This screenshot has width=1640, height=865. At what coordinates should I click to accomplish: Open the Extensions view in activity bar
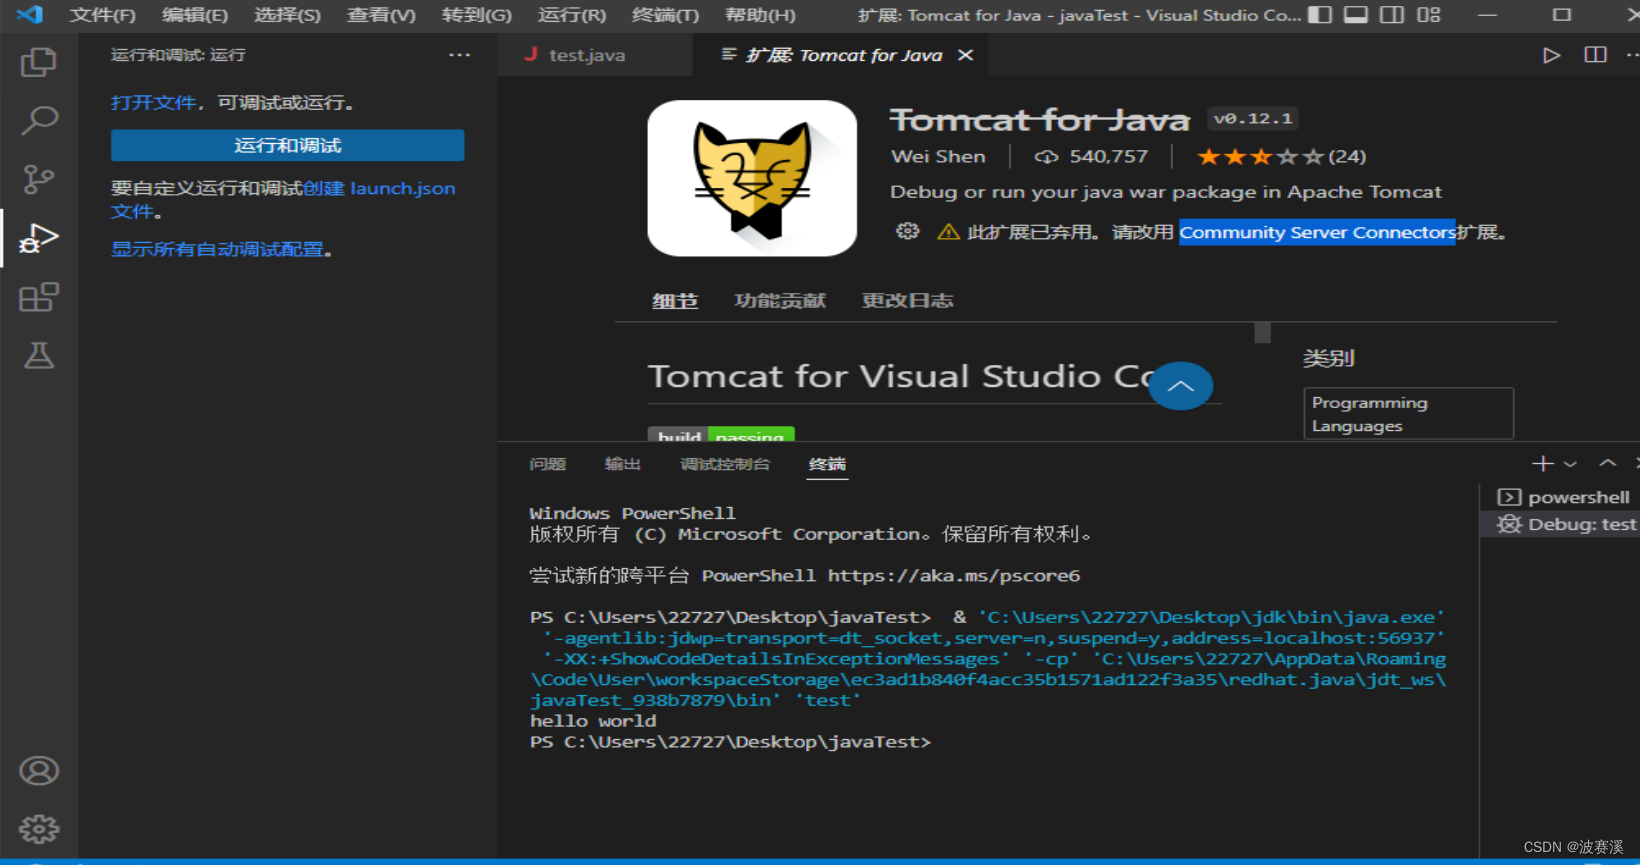(38, 297)
